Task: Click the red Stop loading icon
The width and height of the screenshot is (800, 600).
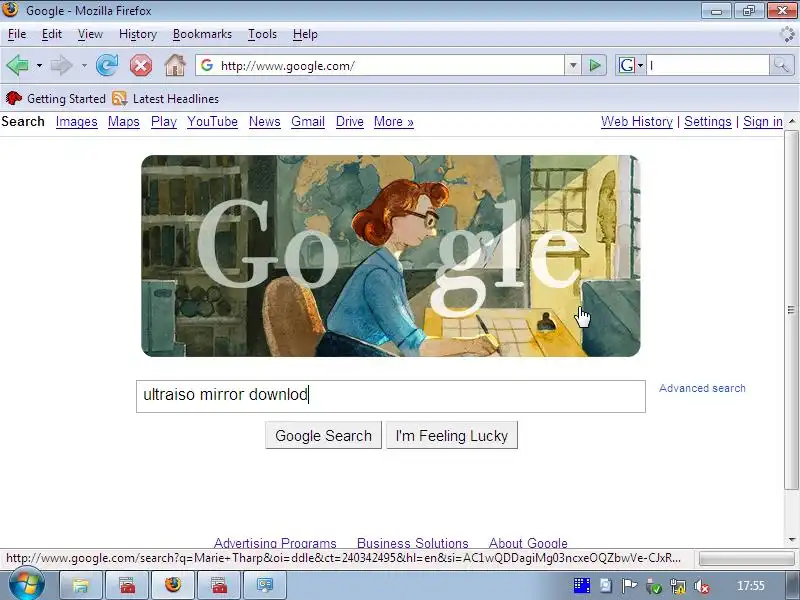Action: tap(141, 65)
